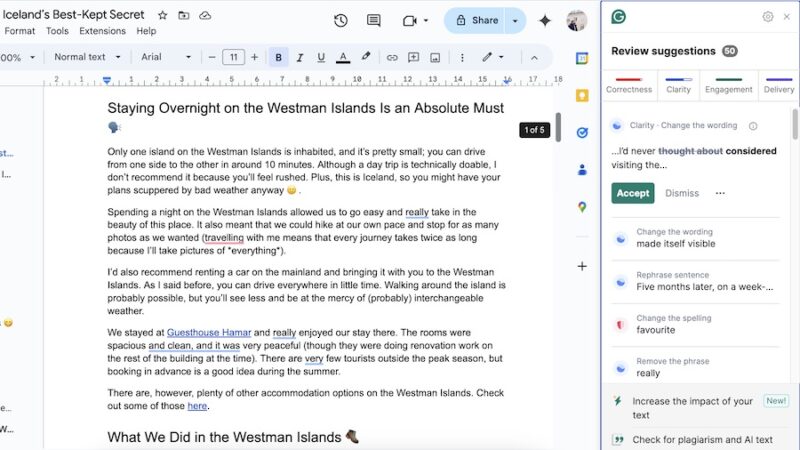The height and width of the screenshot is (450, 800).
Task: Open info icon beside Change the wording
Action: click(753, 126)
